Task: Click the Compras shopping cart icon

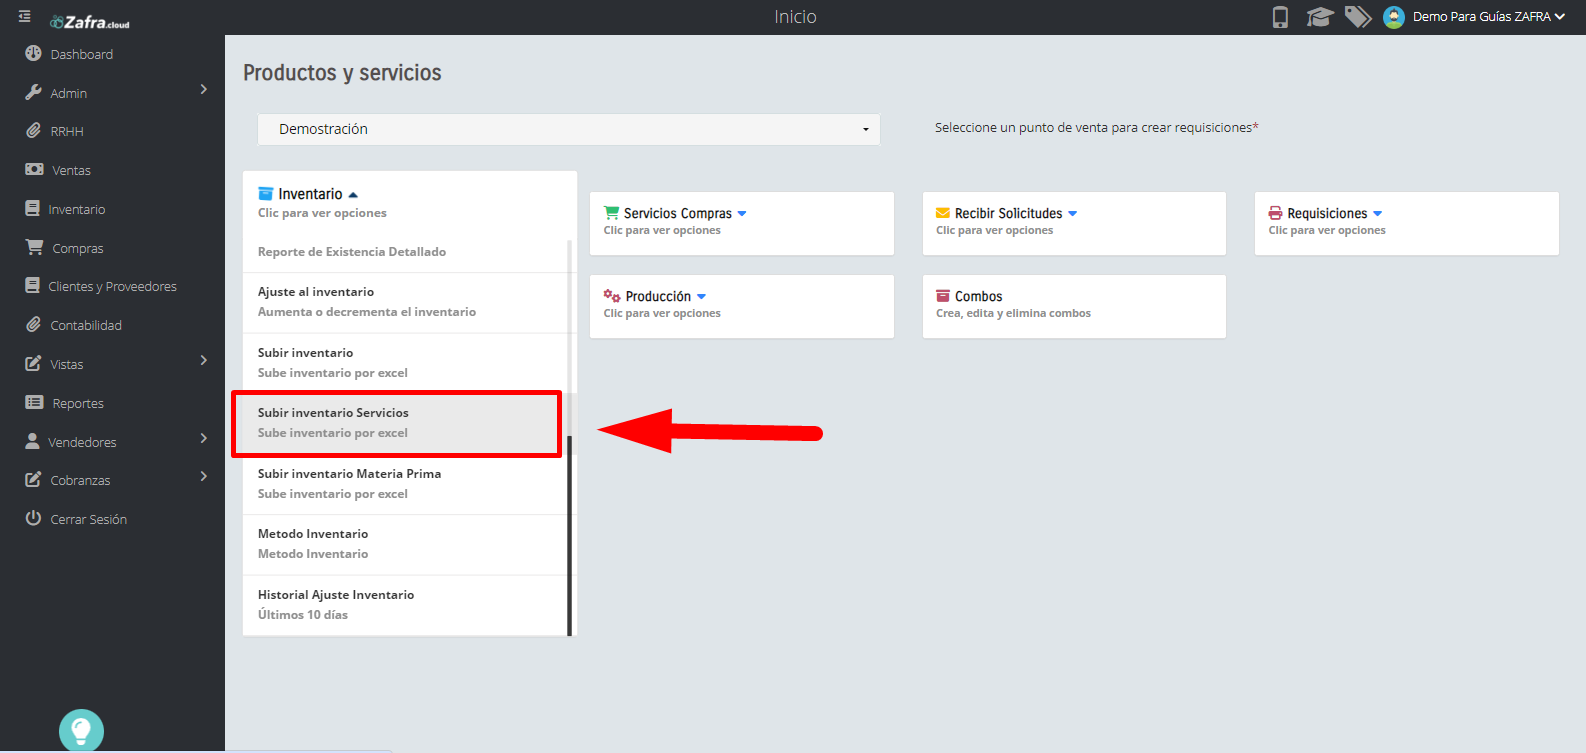Action: coord(34,247)
